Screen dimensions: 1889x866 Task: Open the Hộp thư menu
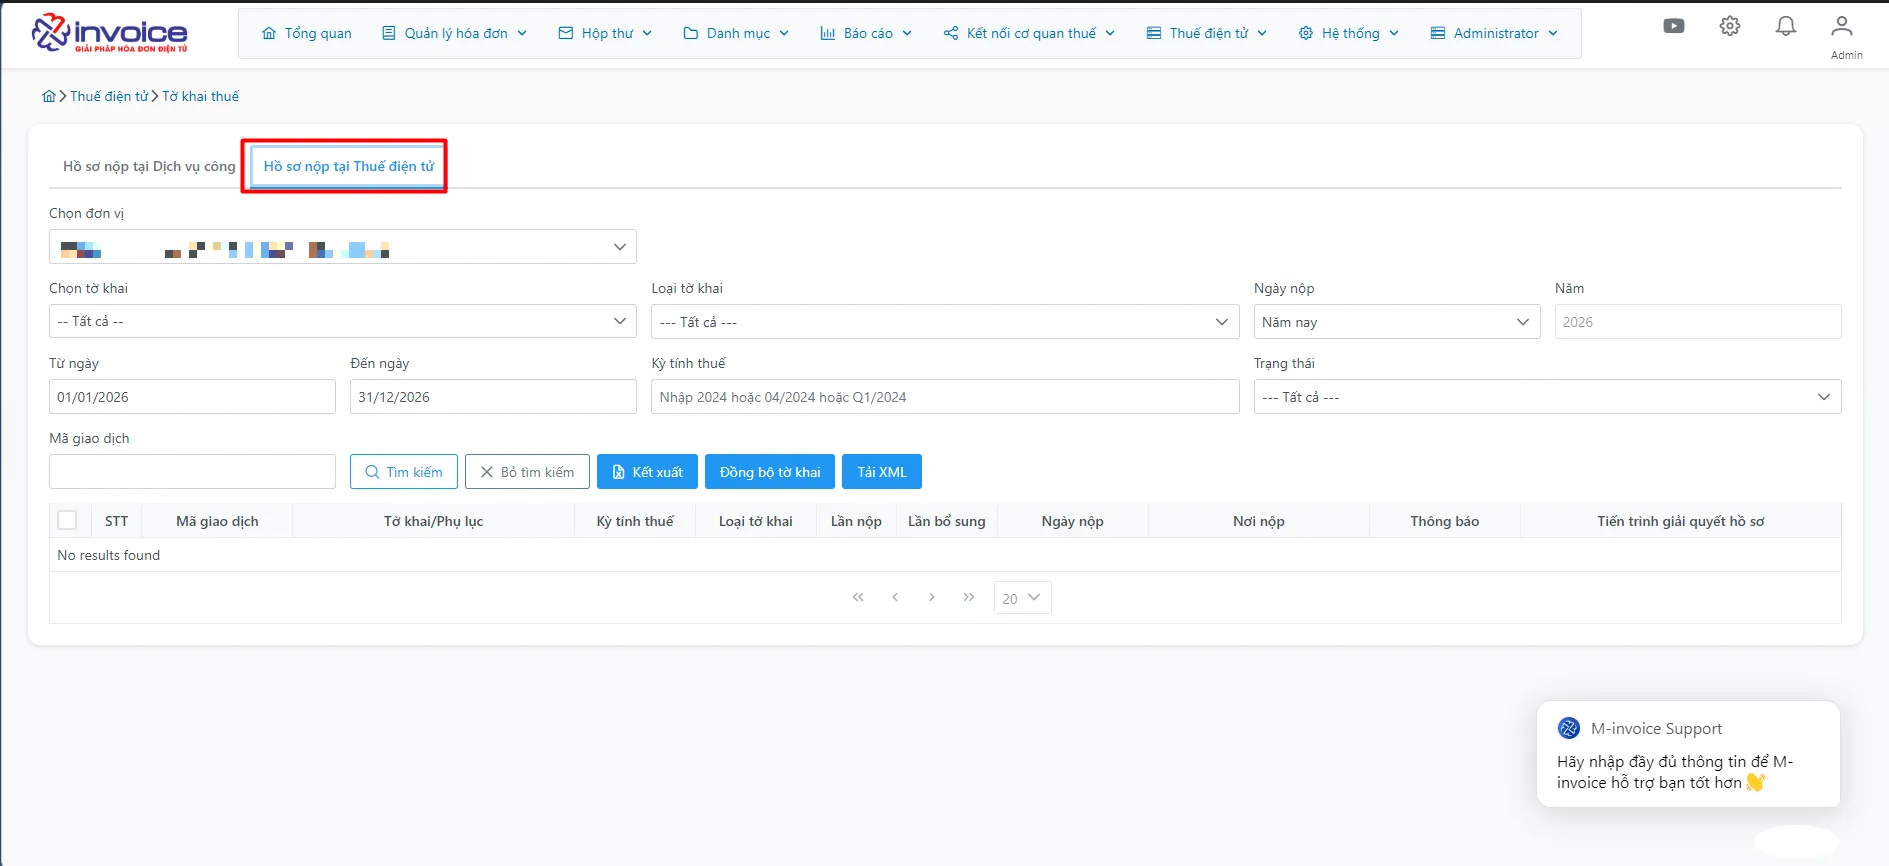point(606,33)
